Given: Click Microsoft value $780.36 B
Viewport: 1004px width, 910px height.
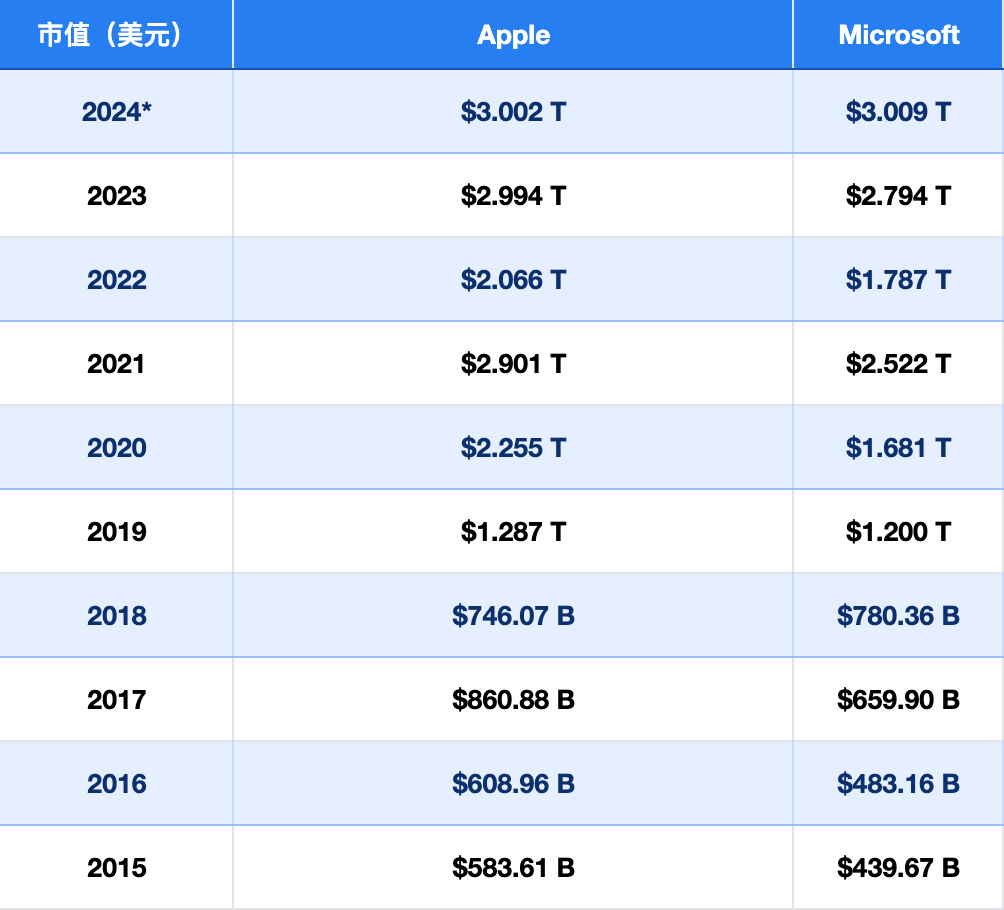Looking at the screenshot, I should tap(898, 615).
